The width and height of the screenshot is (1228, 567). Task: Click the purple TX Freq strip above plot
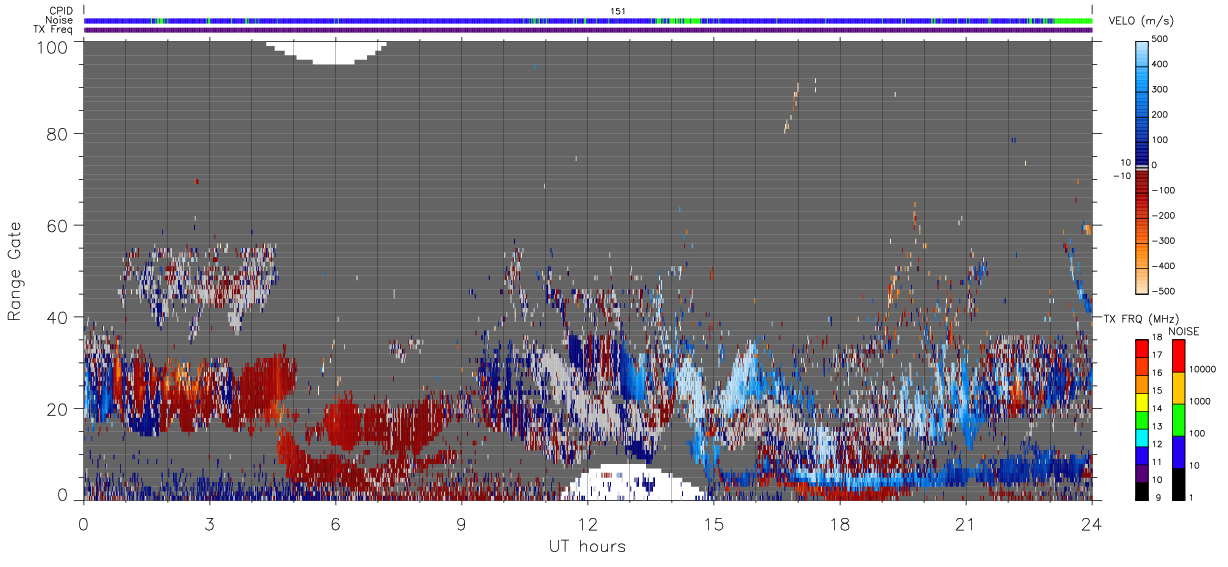point(588,30)
